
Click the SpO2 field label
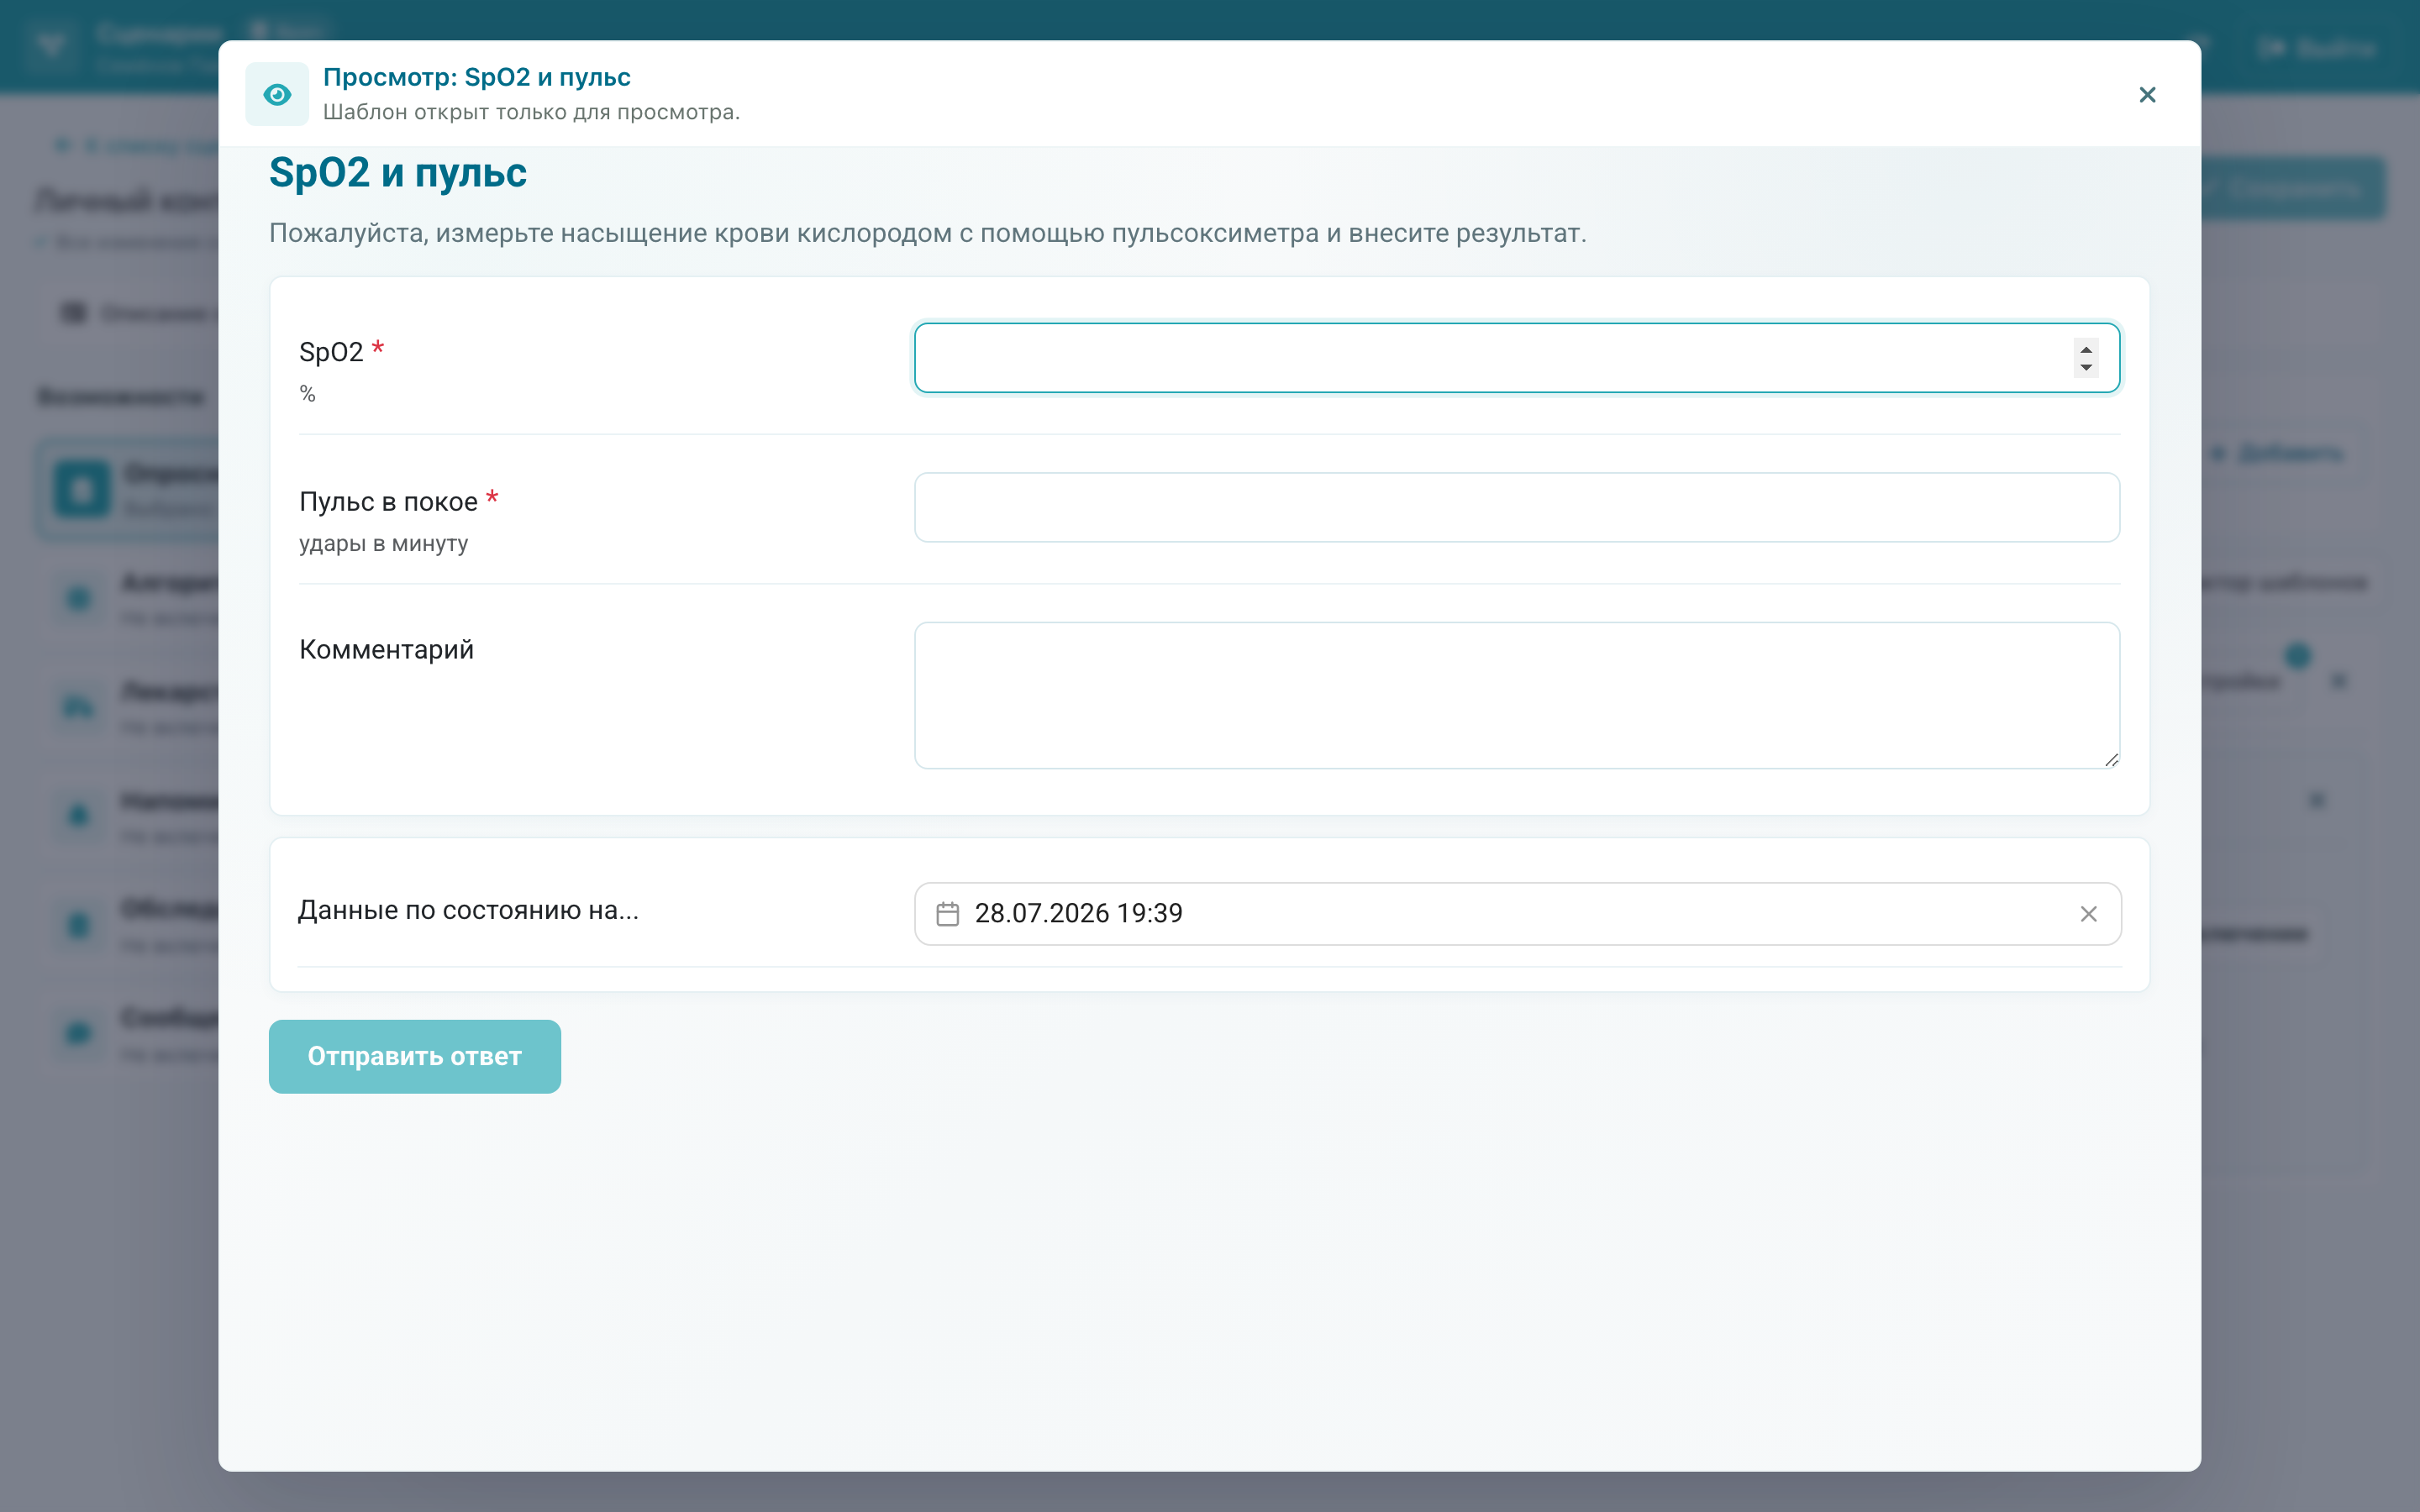(x=331, y=352)
